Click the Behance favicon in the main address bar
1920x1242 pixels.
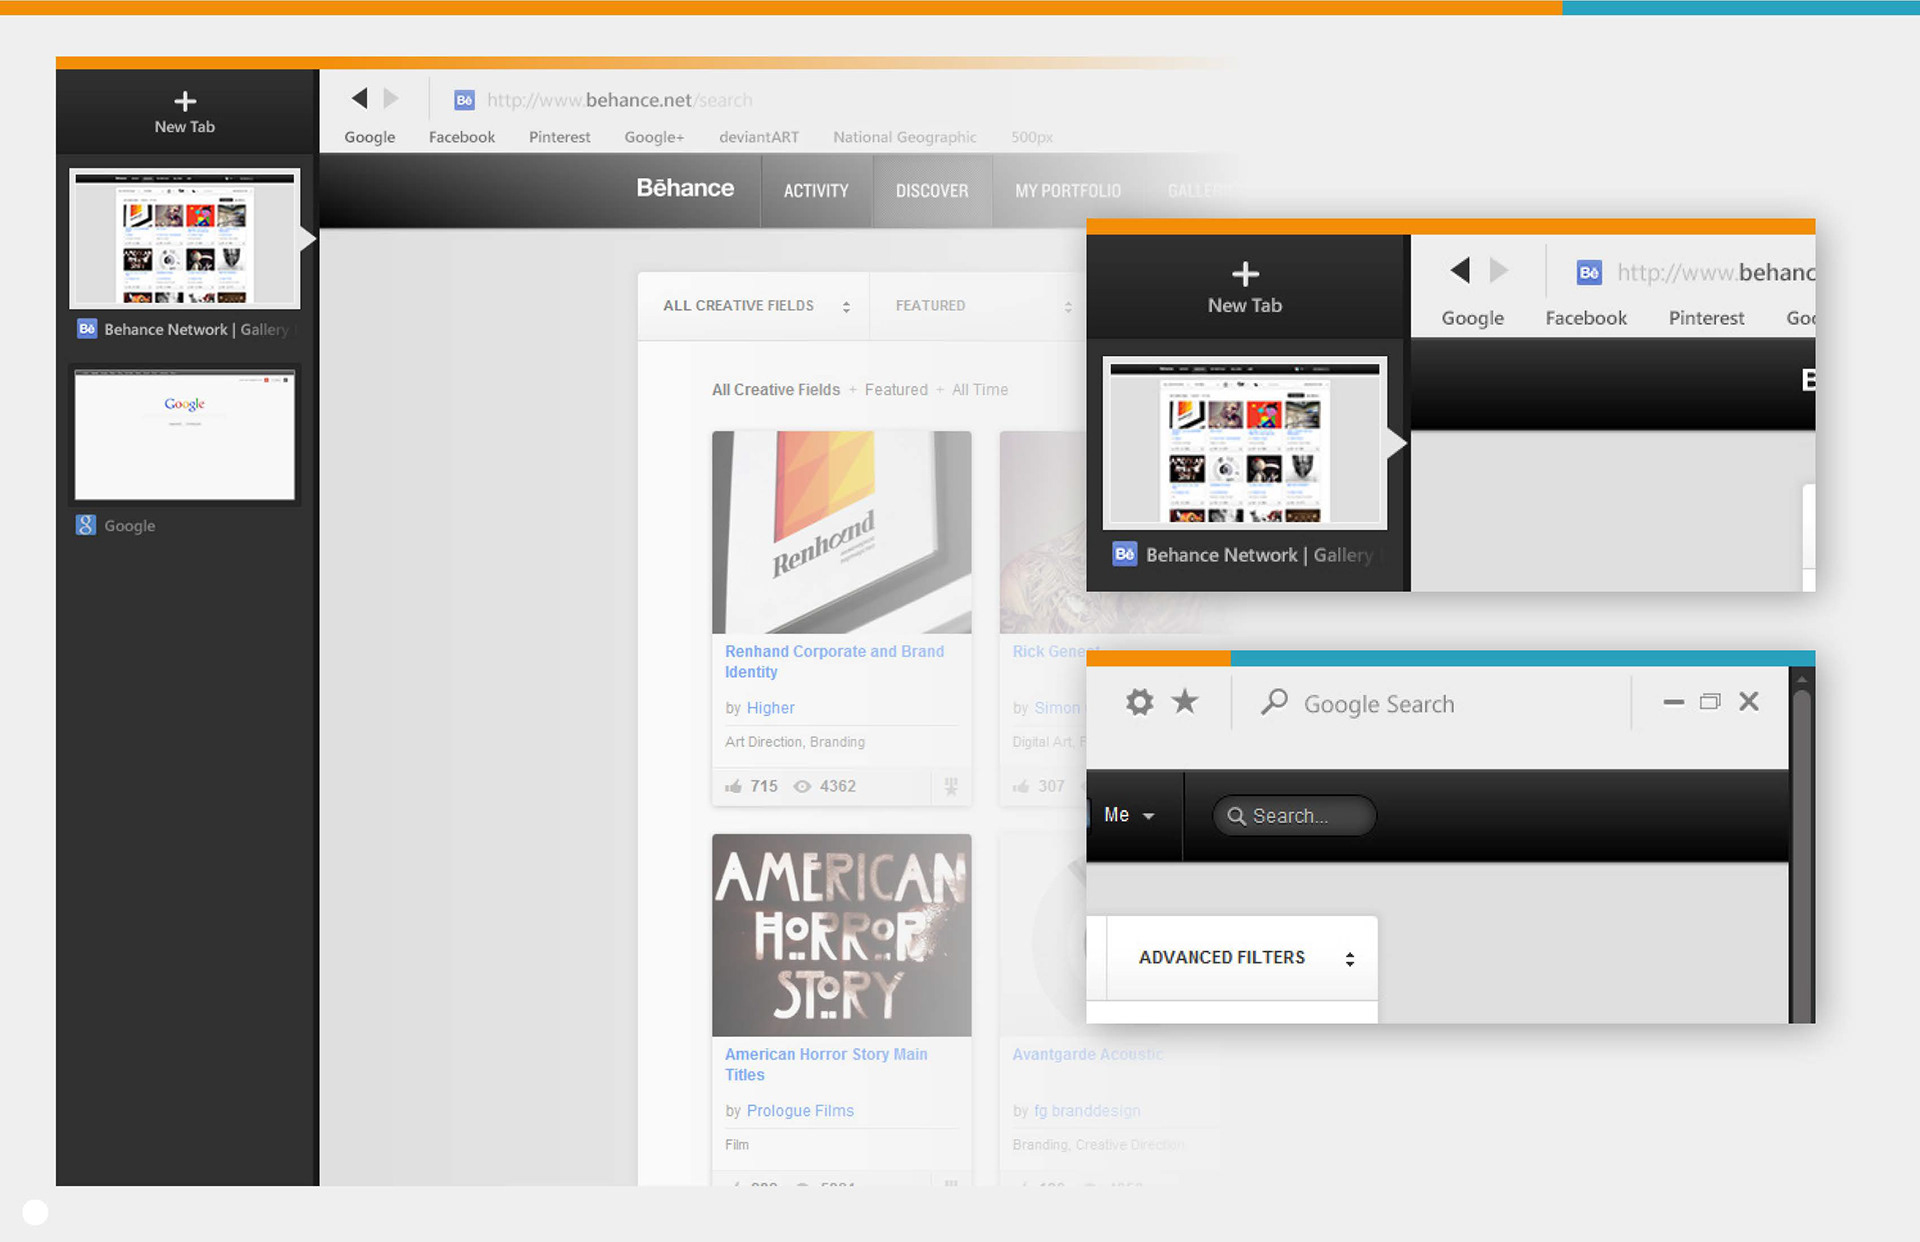464,100
